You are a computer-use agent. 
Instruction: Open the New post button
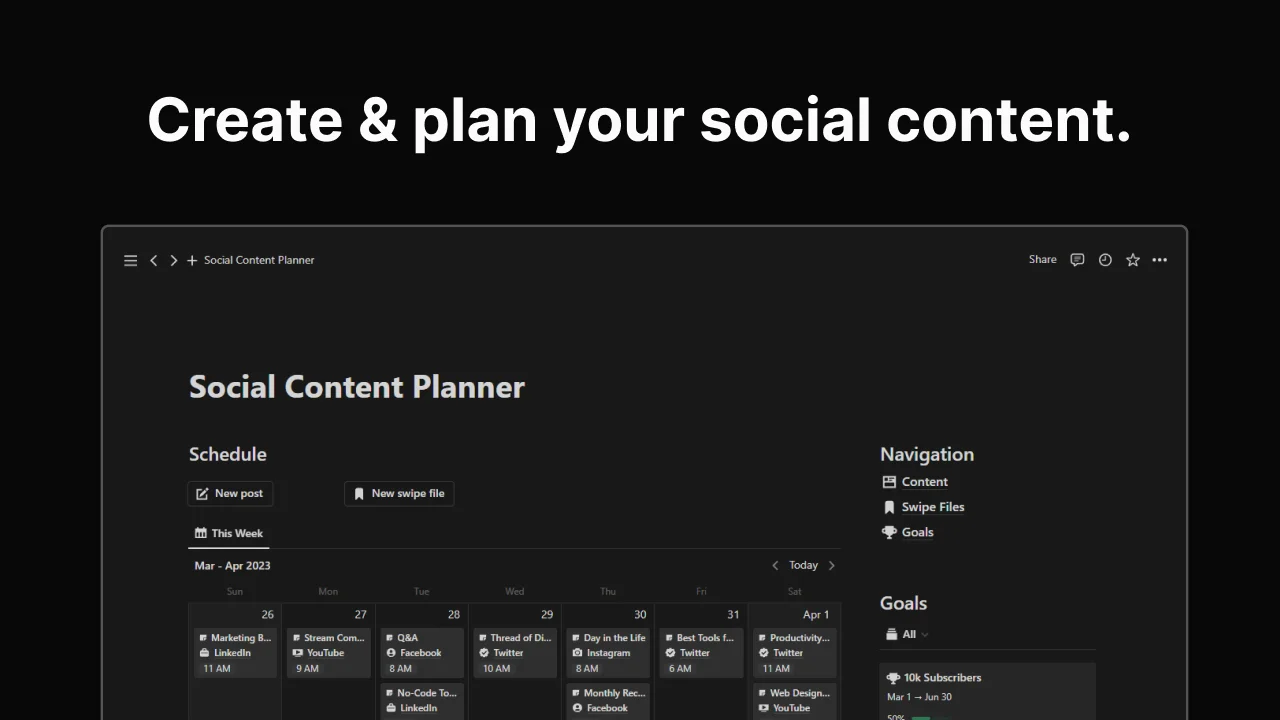pos(230,493)
